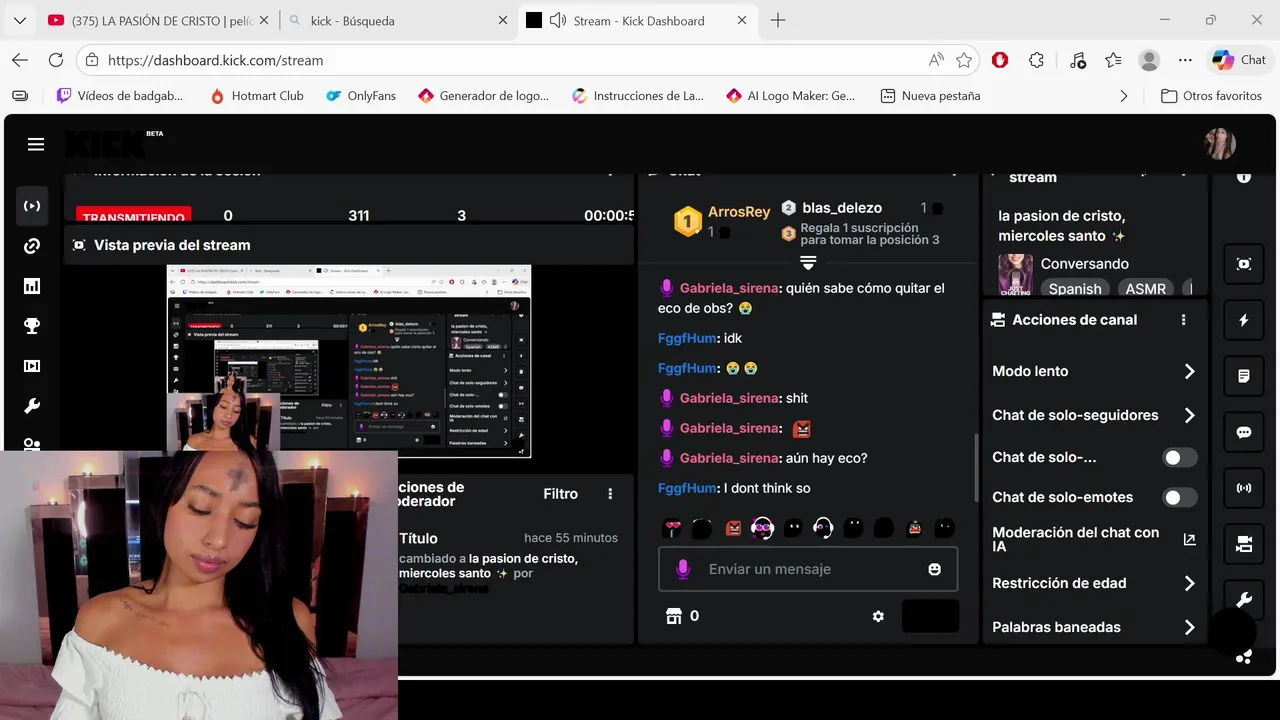Open the trophy icon in the left sidebar

[32, 326]
